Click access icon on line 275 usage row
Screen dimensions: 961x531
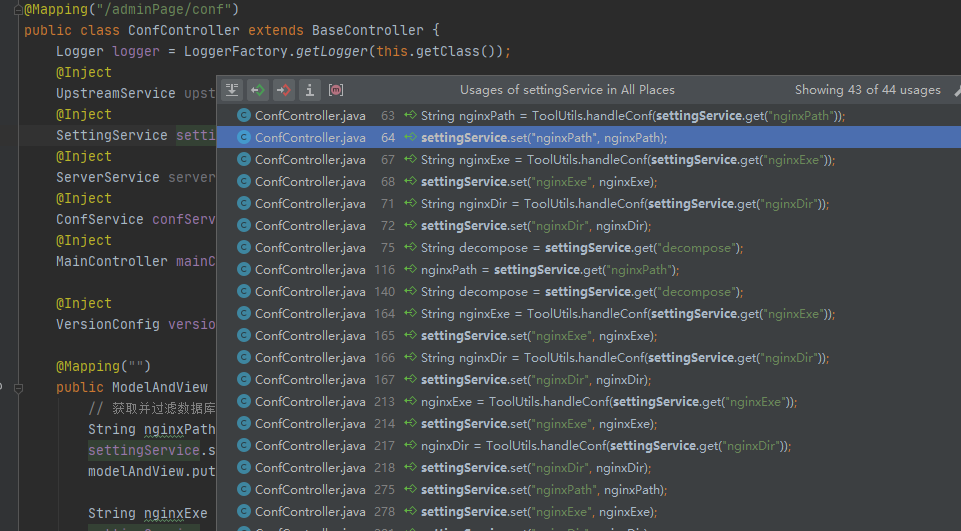pos(411,489)
